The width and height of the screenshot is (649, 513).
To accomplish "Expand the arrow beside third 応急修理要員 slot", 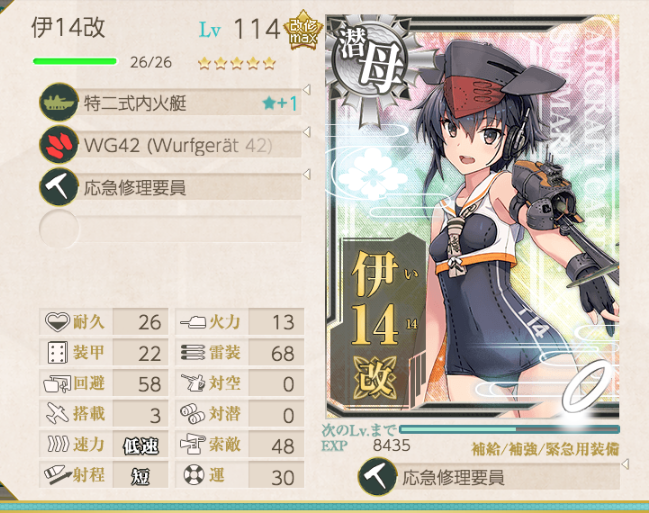I will pos(307,174).
